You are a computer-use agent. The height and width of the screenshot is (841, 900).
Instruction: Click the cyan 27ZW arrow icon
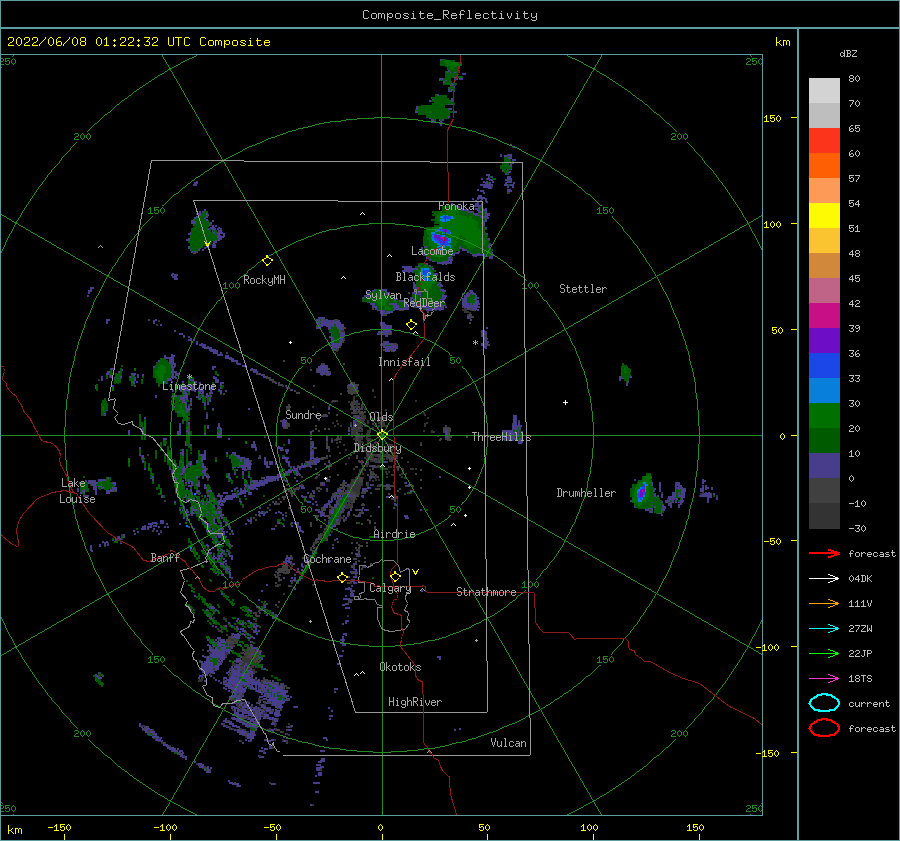pyautogui.click(x=824, y=629)
